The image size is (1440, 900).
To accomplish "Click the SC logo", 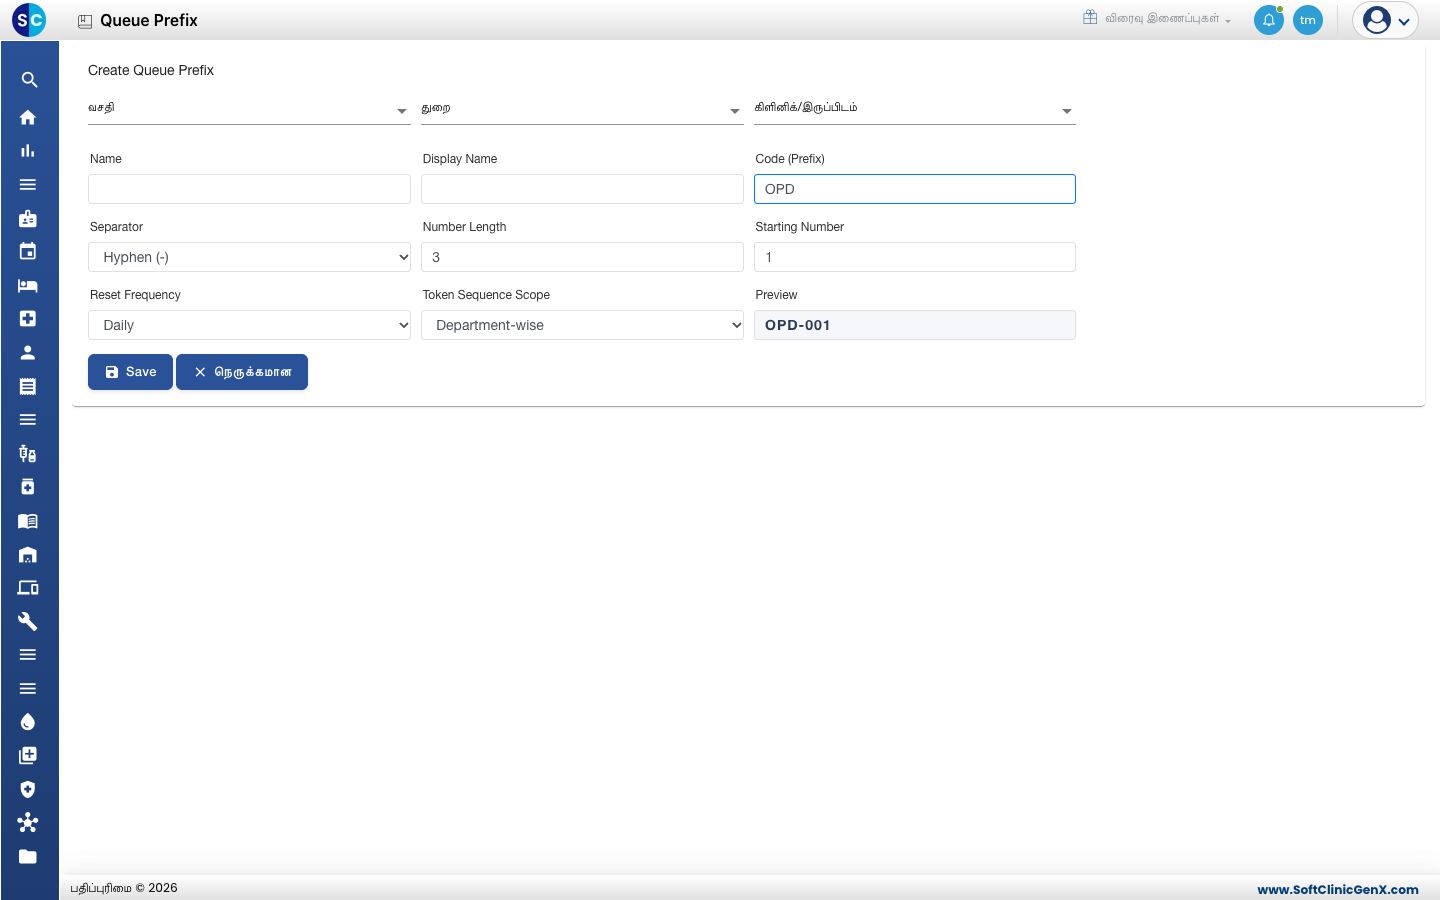I will (29, 20).
